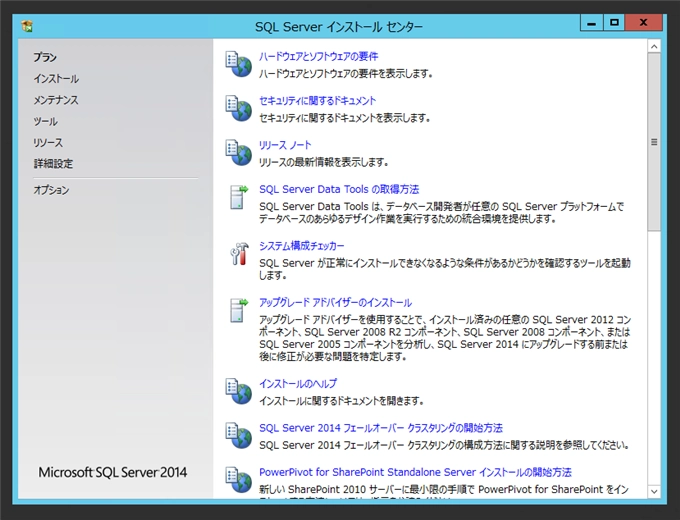This screenshot has height=520, width=680.
Task: Switch to the 詳細設定 category
Action: pos(53,164)
